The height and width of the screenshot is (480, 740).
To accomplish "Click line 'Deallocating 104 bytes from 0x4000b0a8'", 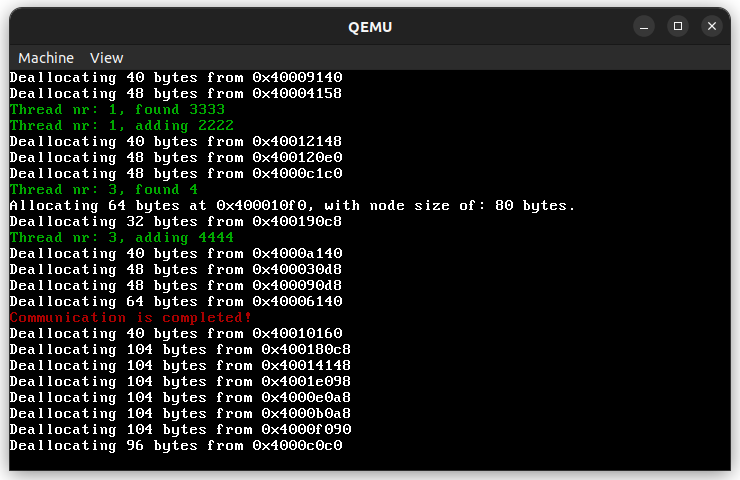I will (180, 414).
